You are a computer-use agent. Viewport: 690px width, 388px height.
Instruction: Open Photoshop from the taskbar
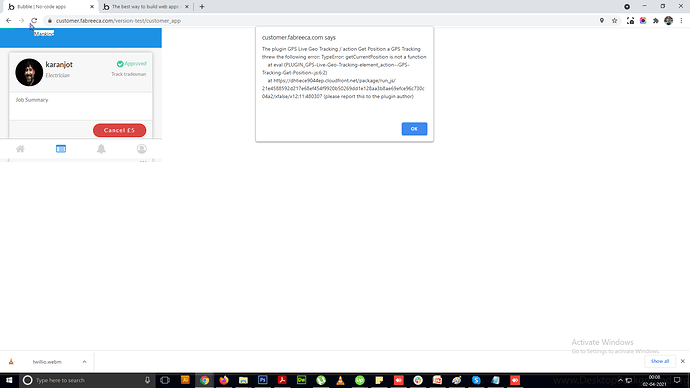(263, 380)
